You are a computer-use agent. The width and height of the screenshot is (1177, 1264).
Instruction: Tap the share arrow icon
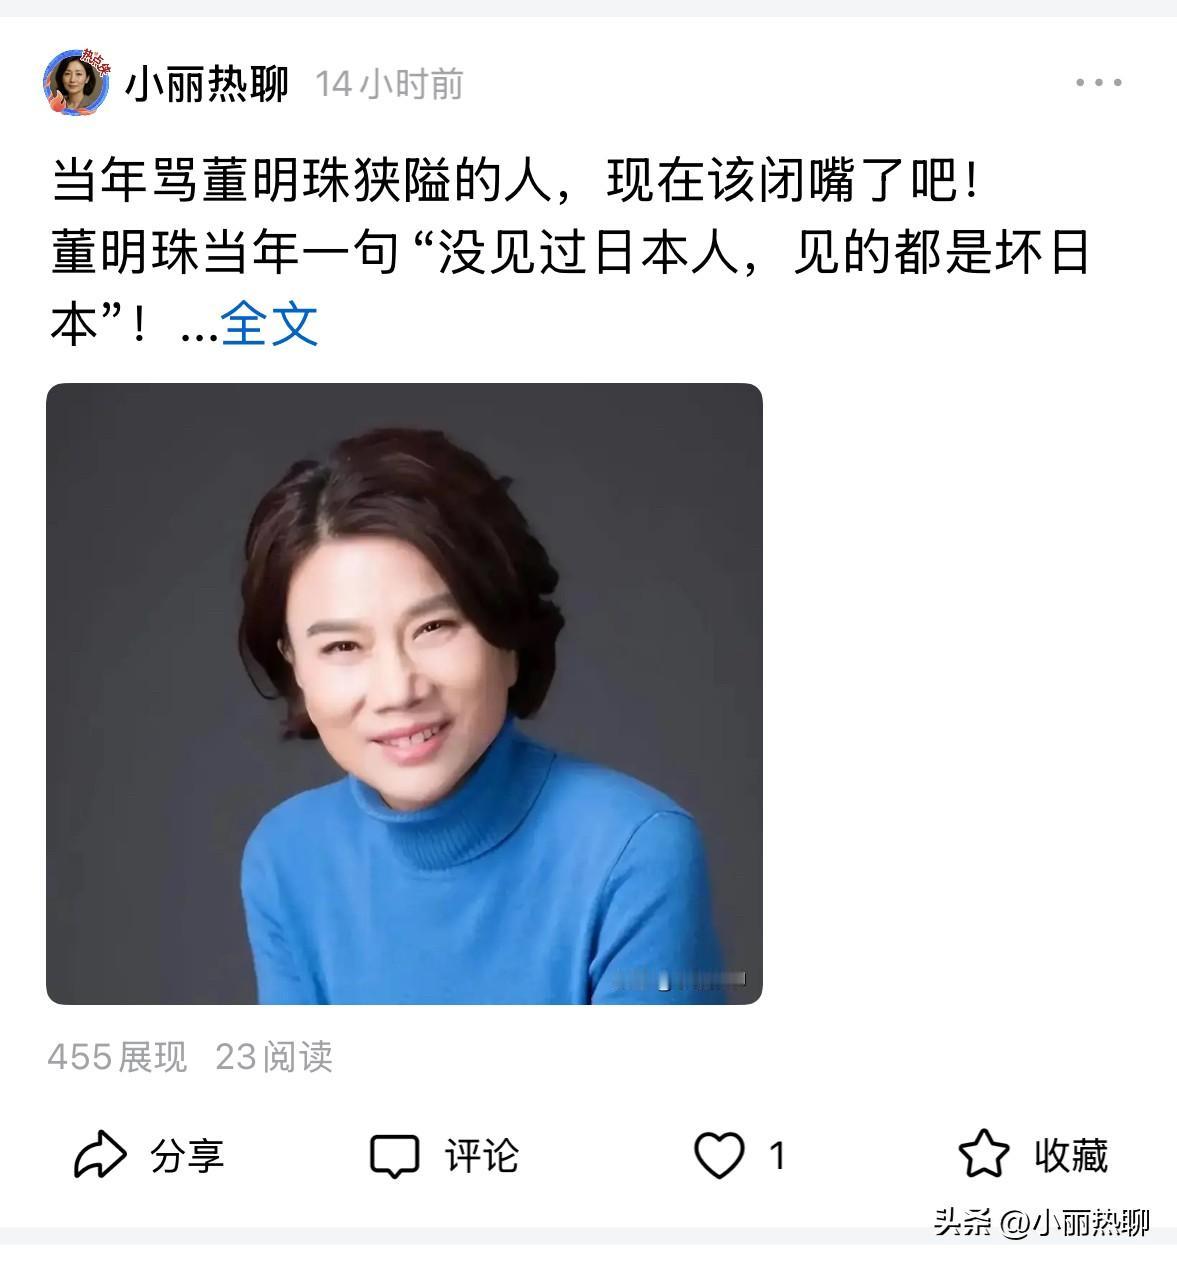[101, 1156]
